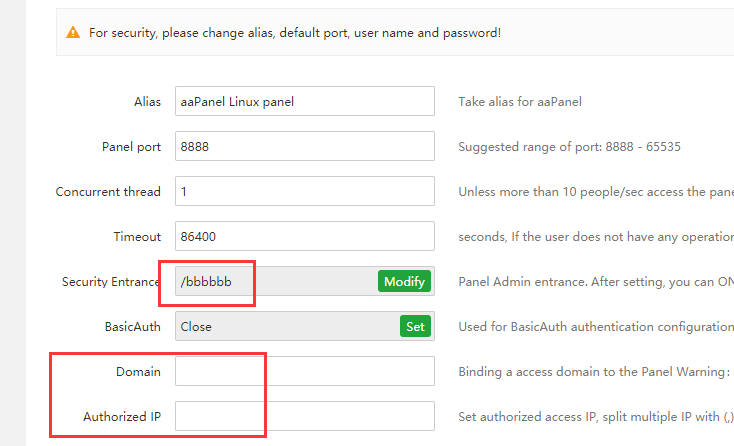Image resolution: width=734 pixels, height=446 pixels.
Task: Select the Concurrent thread input box
Action: (x=304, y=191)
